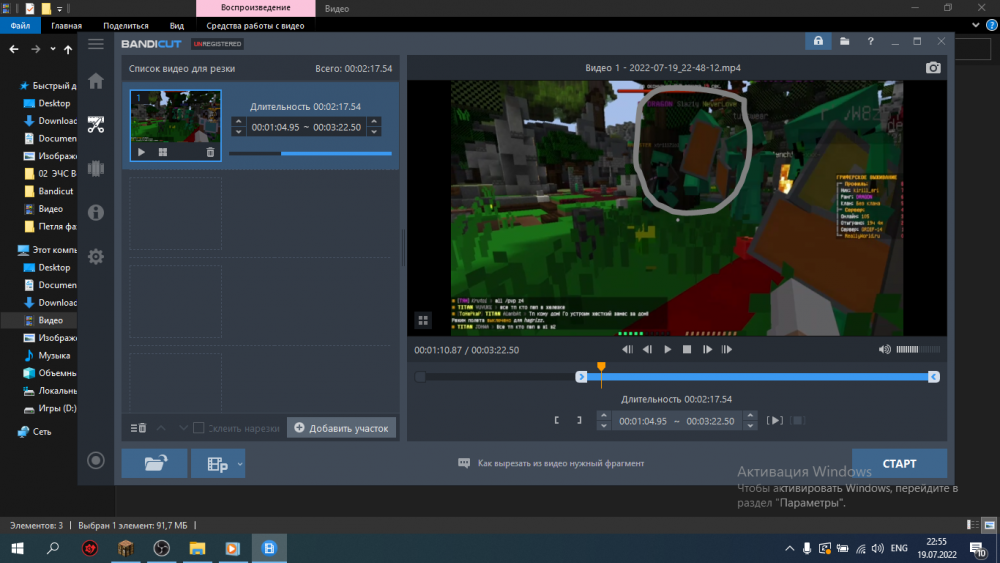Screen dimensions: 1000x563
Task: Click the orange playhead marker
Action: pos(601,367)
